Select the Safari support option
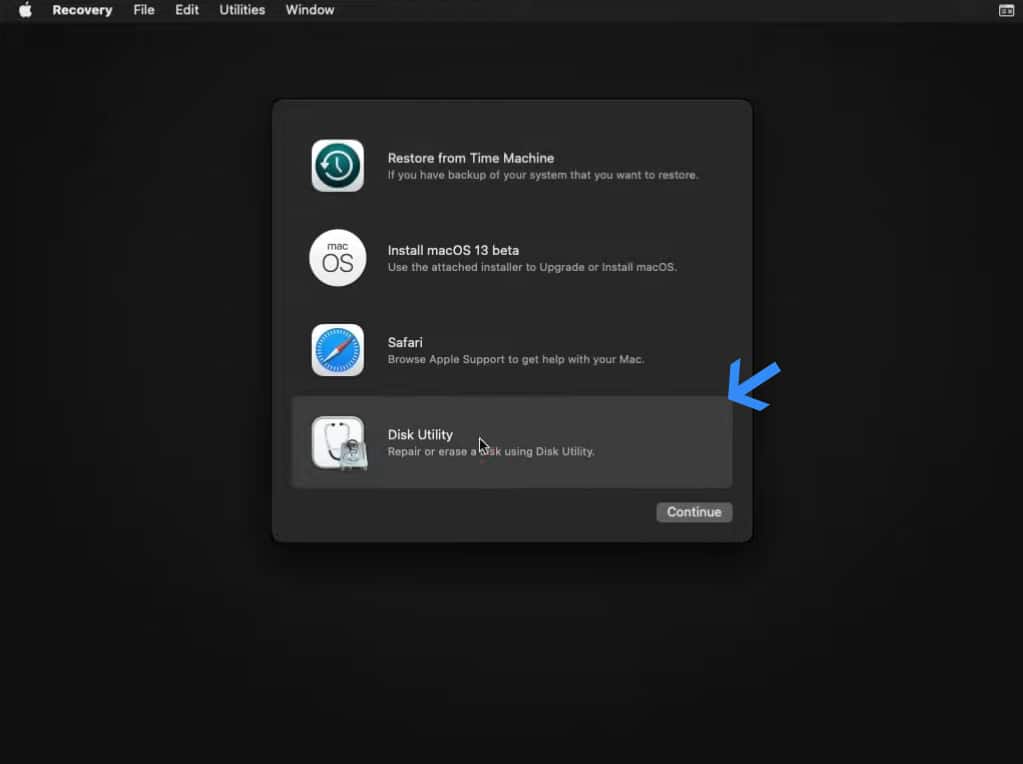Screen dimensions: 1023x764 511,349
